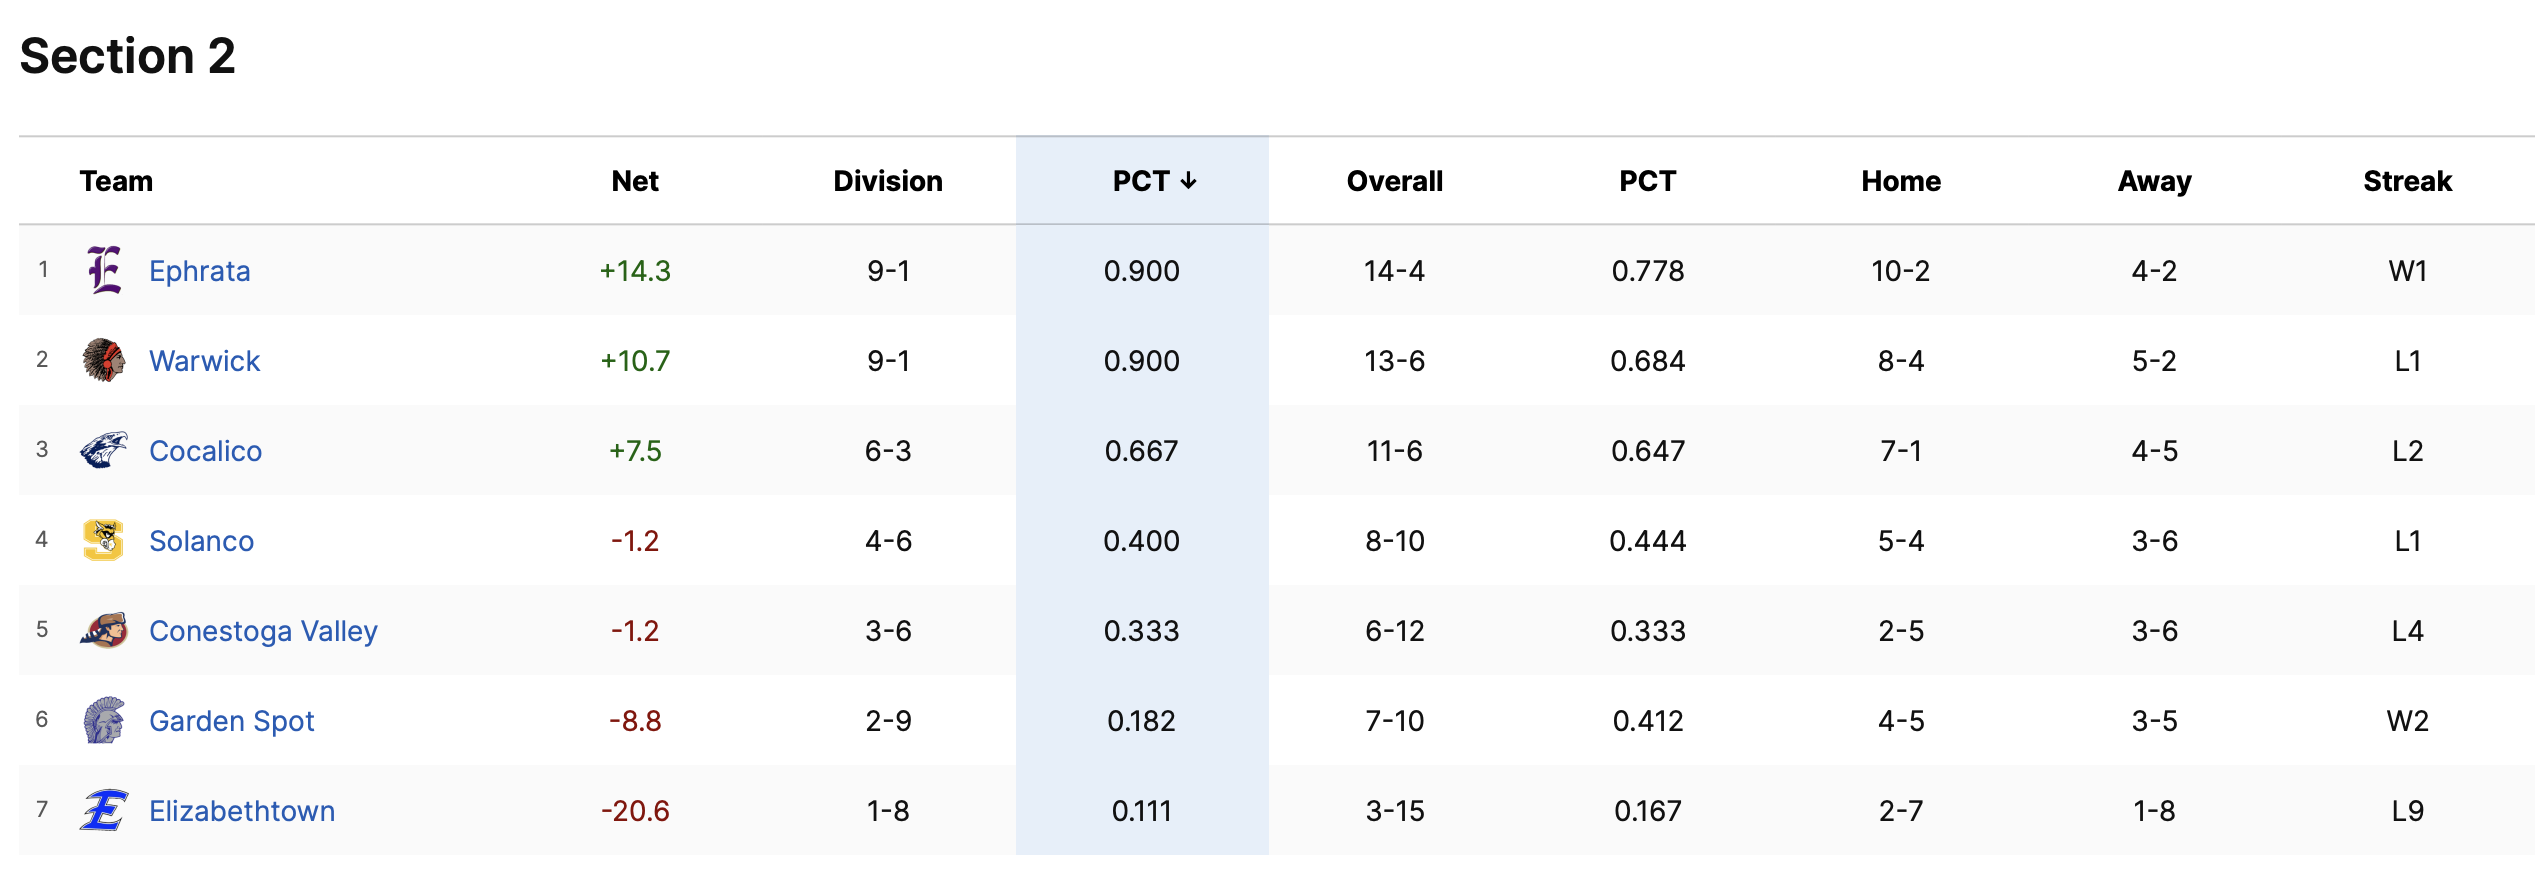Open the Garden Spot team link
Screen dimensions: 2538x876
point(231,721)
